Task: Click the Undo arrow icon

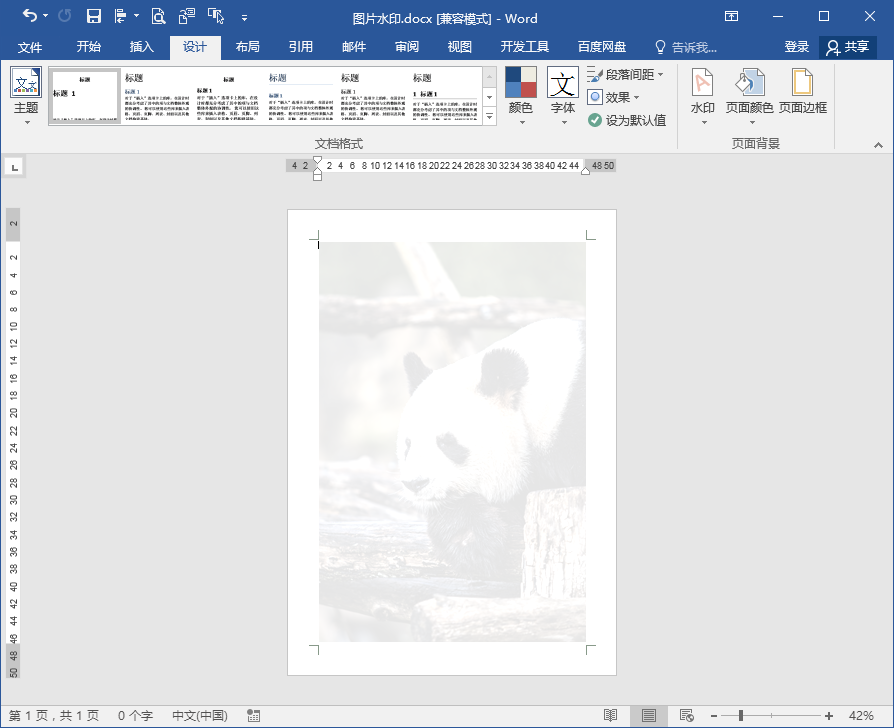Action: pos(29,17)
